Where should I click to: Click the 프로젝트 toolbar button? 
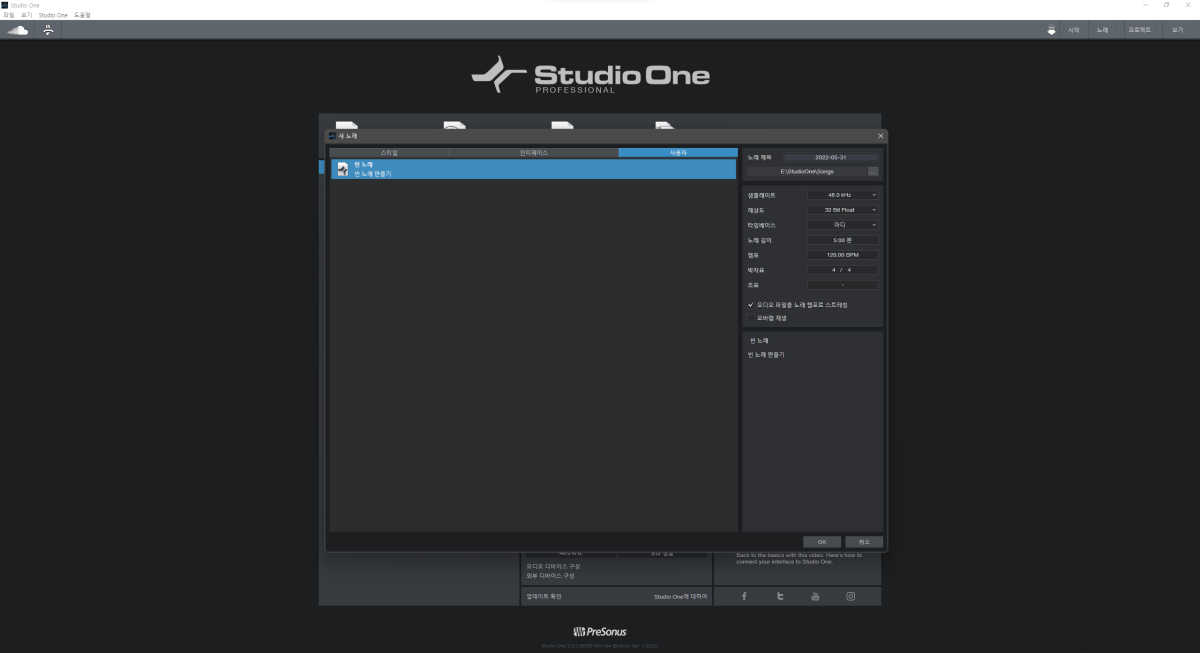[x=1139, y=30]
